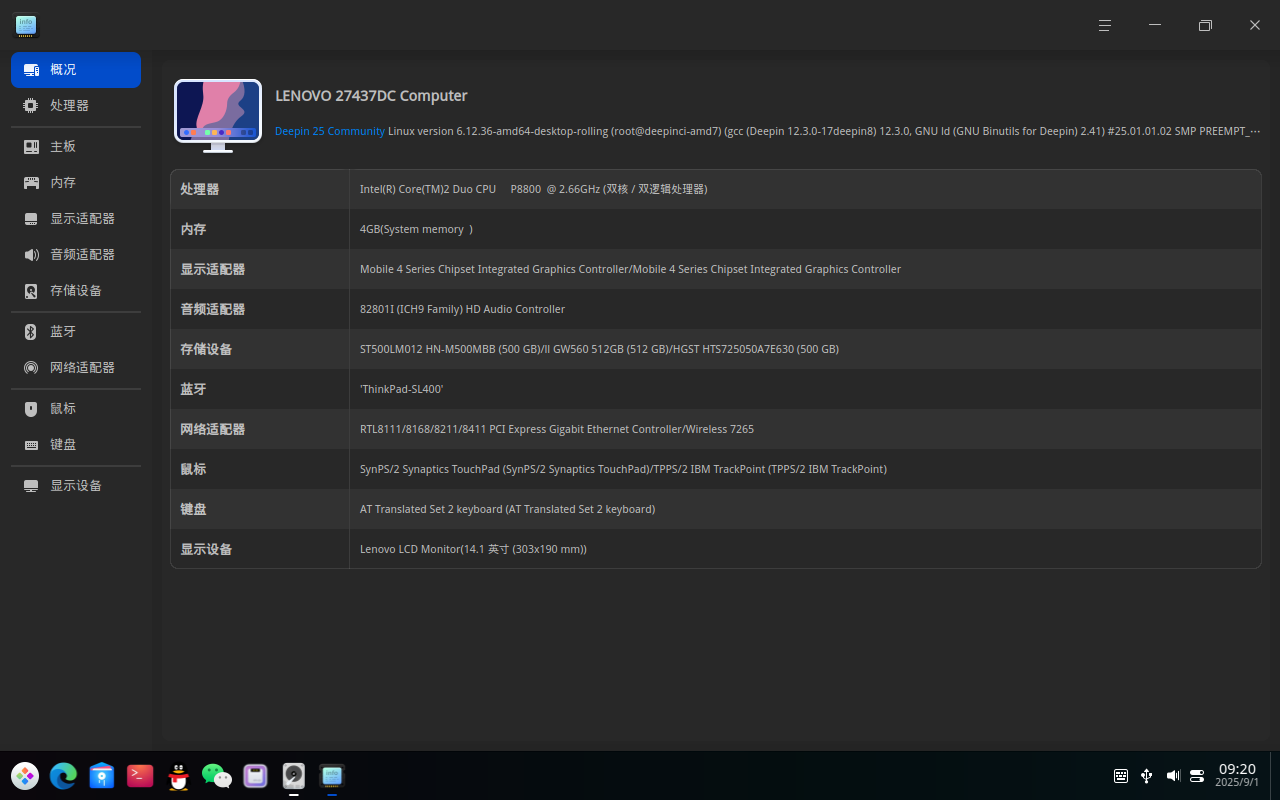Open the hamburger main menu

click(x=1105, y=25)
